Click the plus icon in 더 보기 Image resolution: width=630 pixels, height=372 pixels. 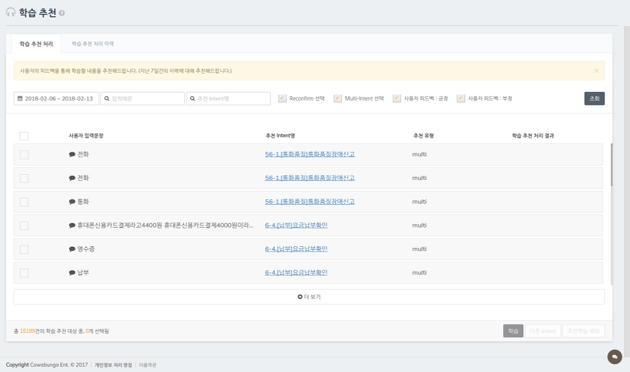click(300, 297)
